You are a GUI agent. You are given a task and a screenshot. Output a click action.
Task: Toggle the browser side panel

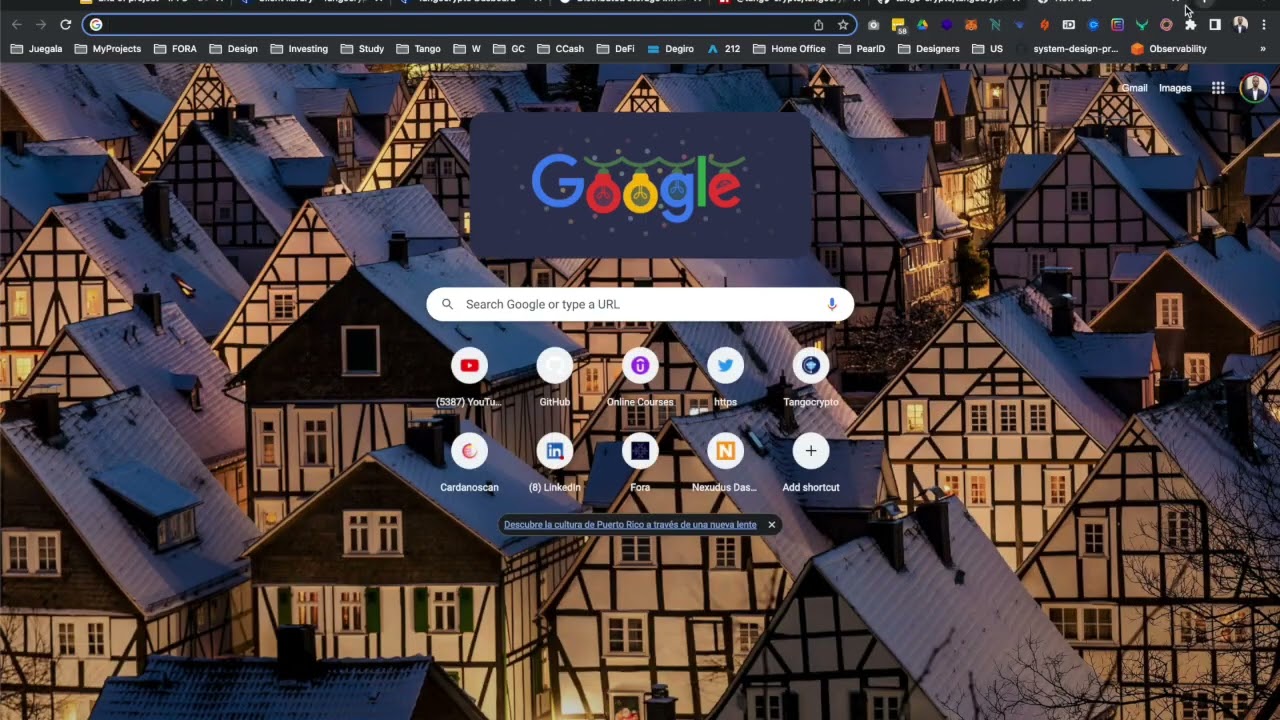tap(1215, 24)
